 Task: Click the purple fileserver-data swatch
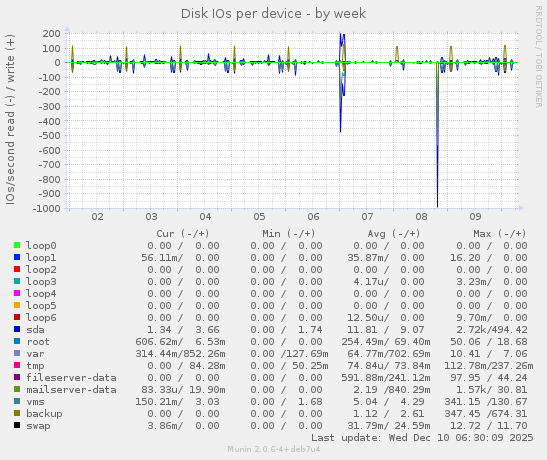[x=17, y=377]
